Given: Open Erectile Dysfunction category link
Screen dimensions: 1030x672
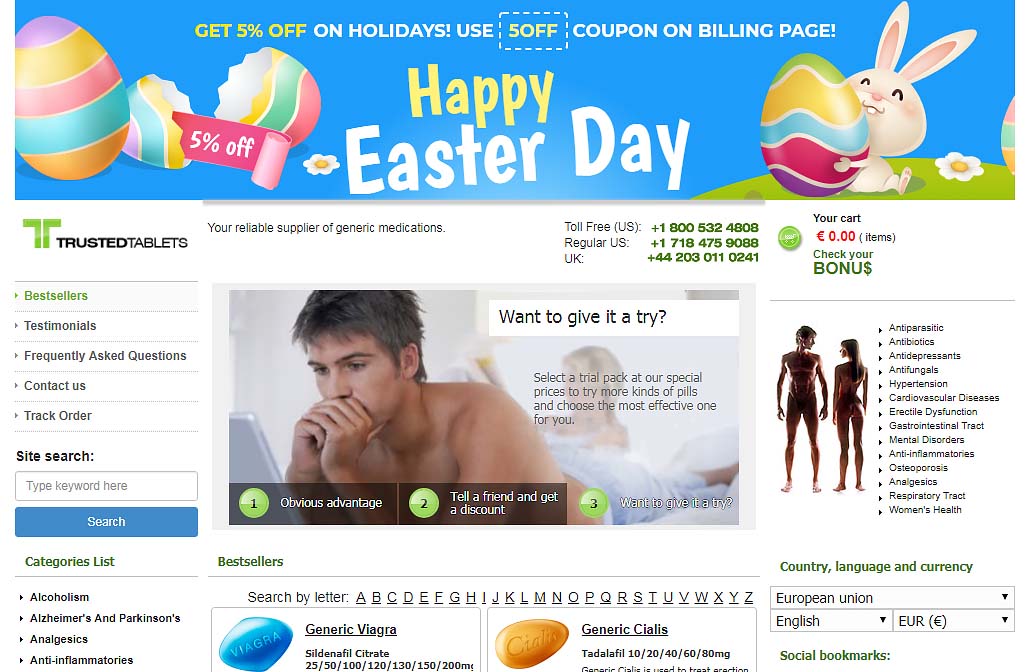Looking at the screenshot, I should pyautogui.click(x=933, y=412).
